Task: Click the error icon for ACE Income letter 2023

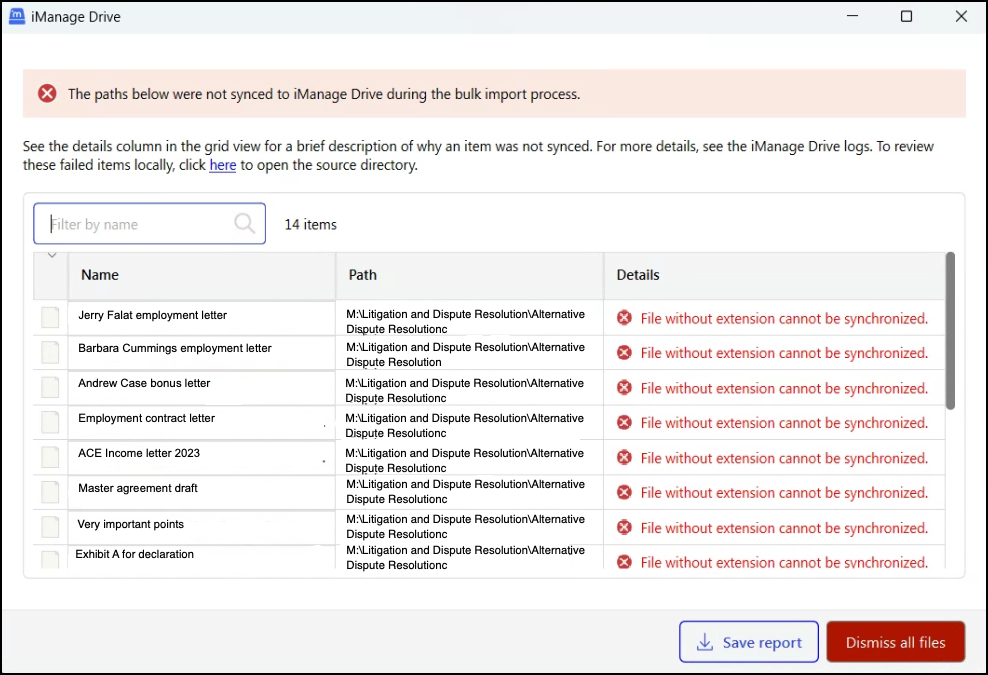Action: coord(623,458)
